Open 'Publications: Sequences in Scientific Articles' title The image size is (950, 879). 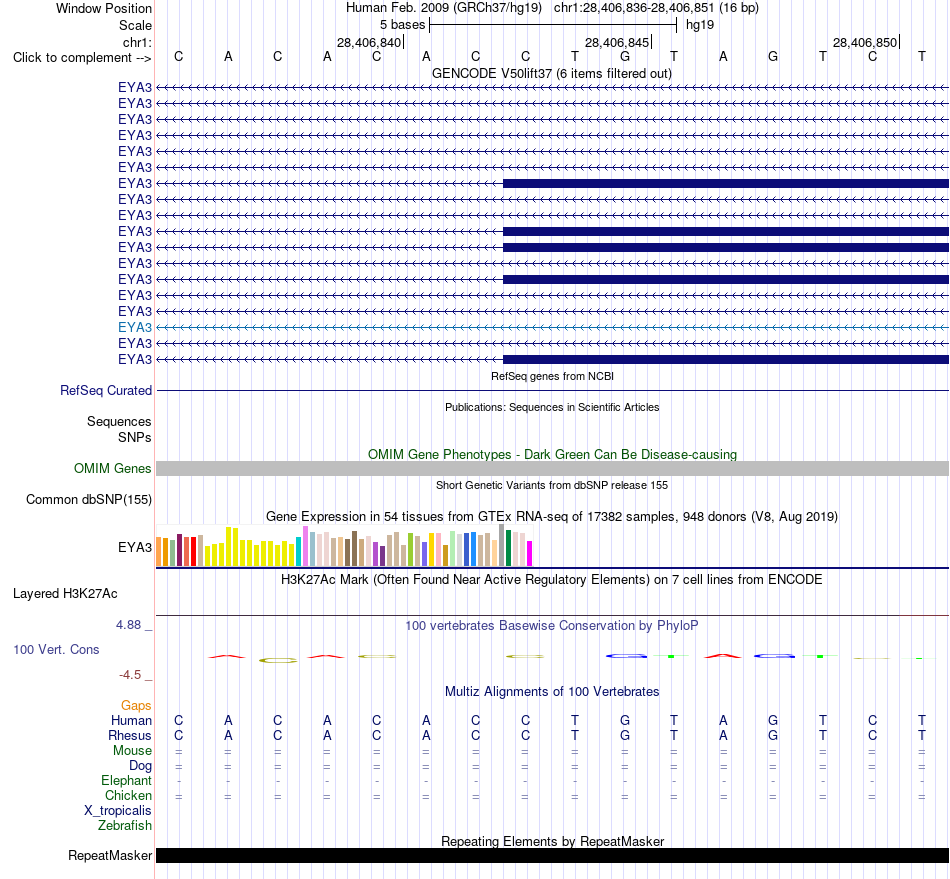[552, 407]
